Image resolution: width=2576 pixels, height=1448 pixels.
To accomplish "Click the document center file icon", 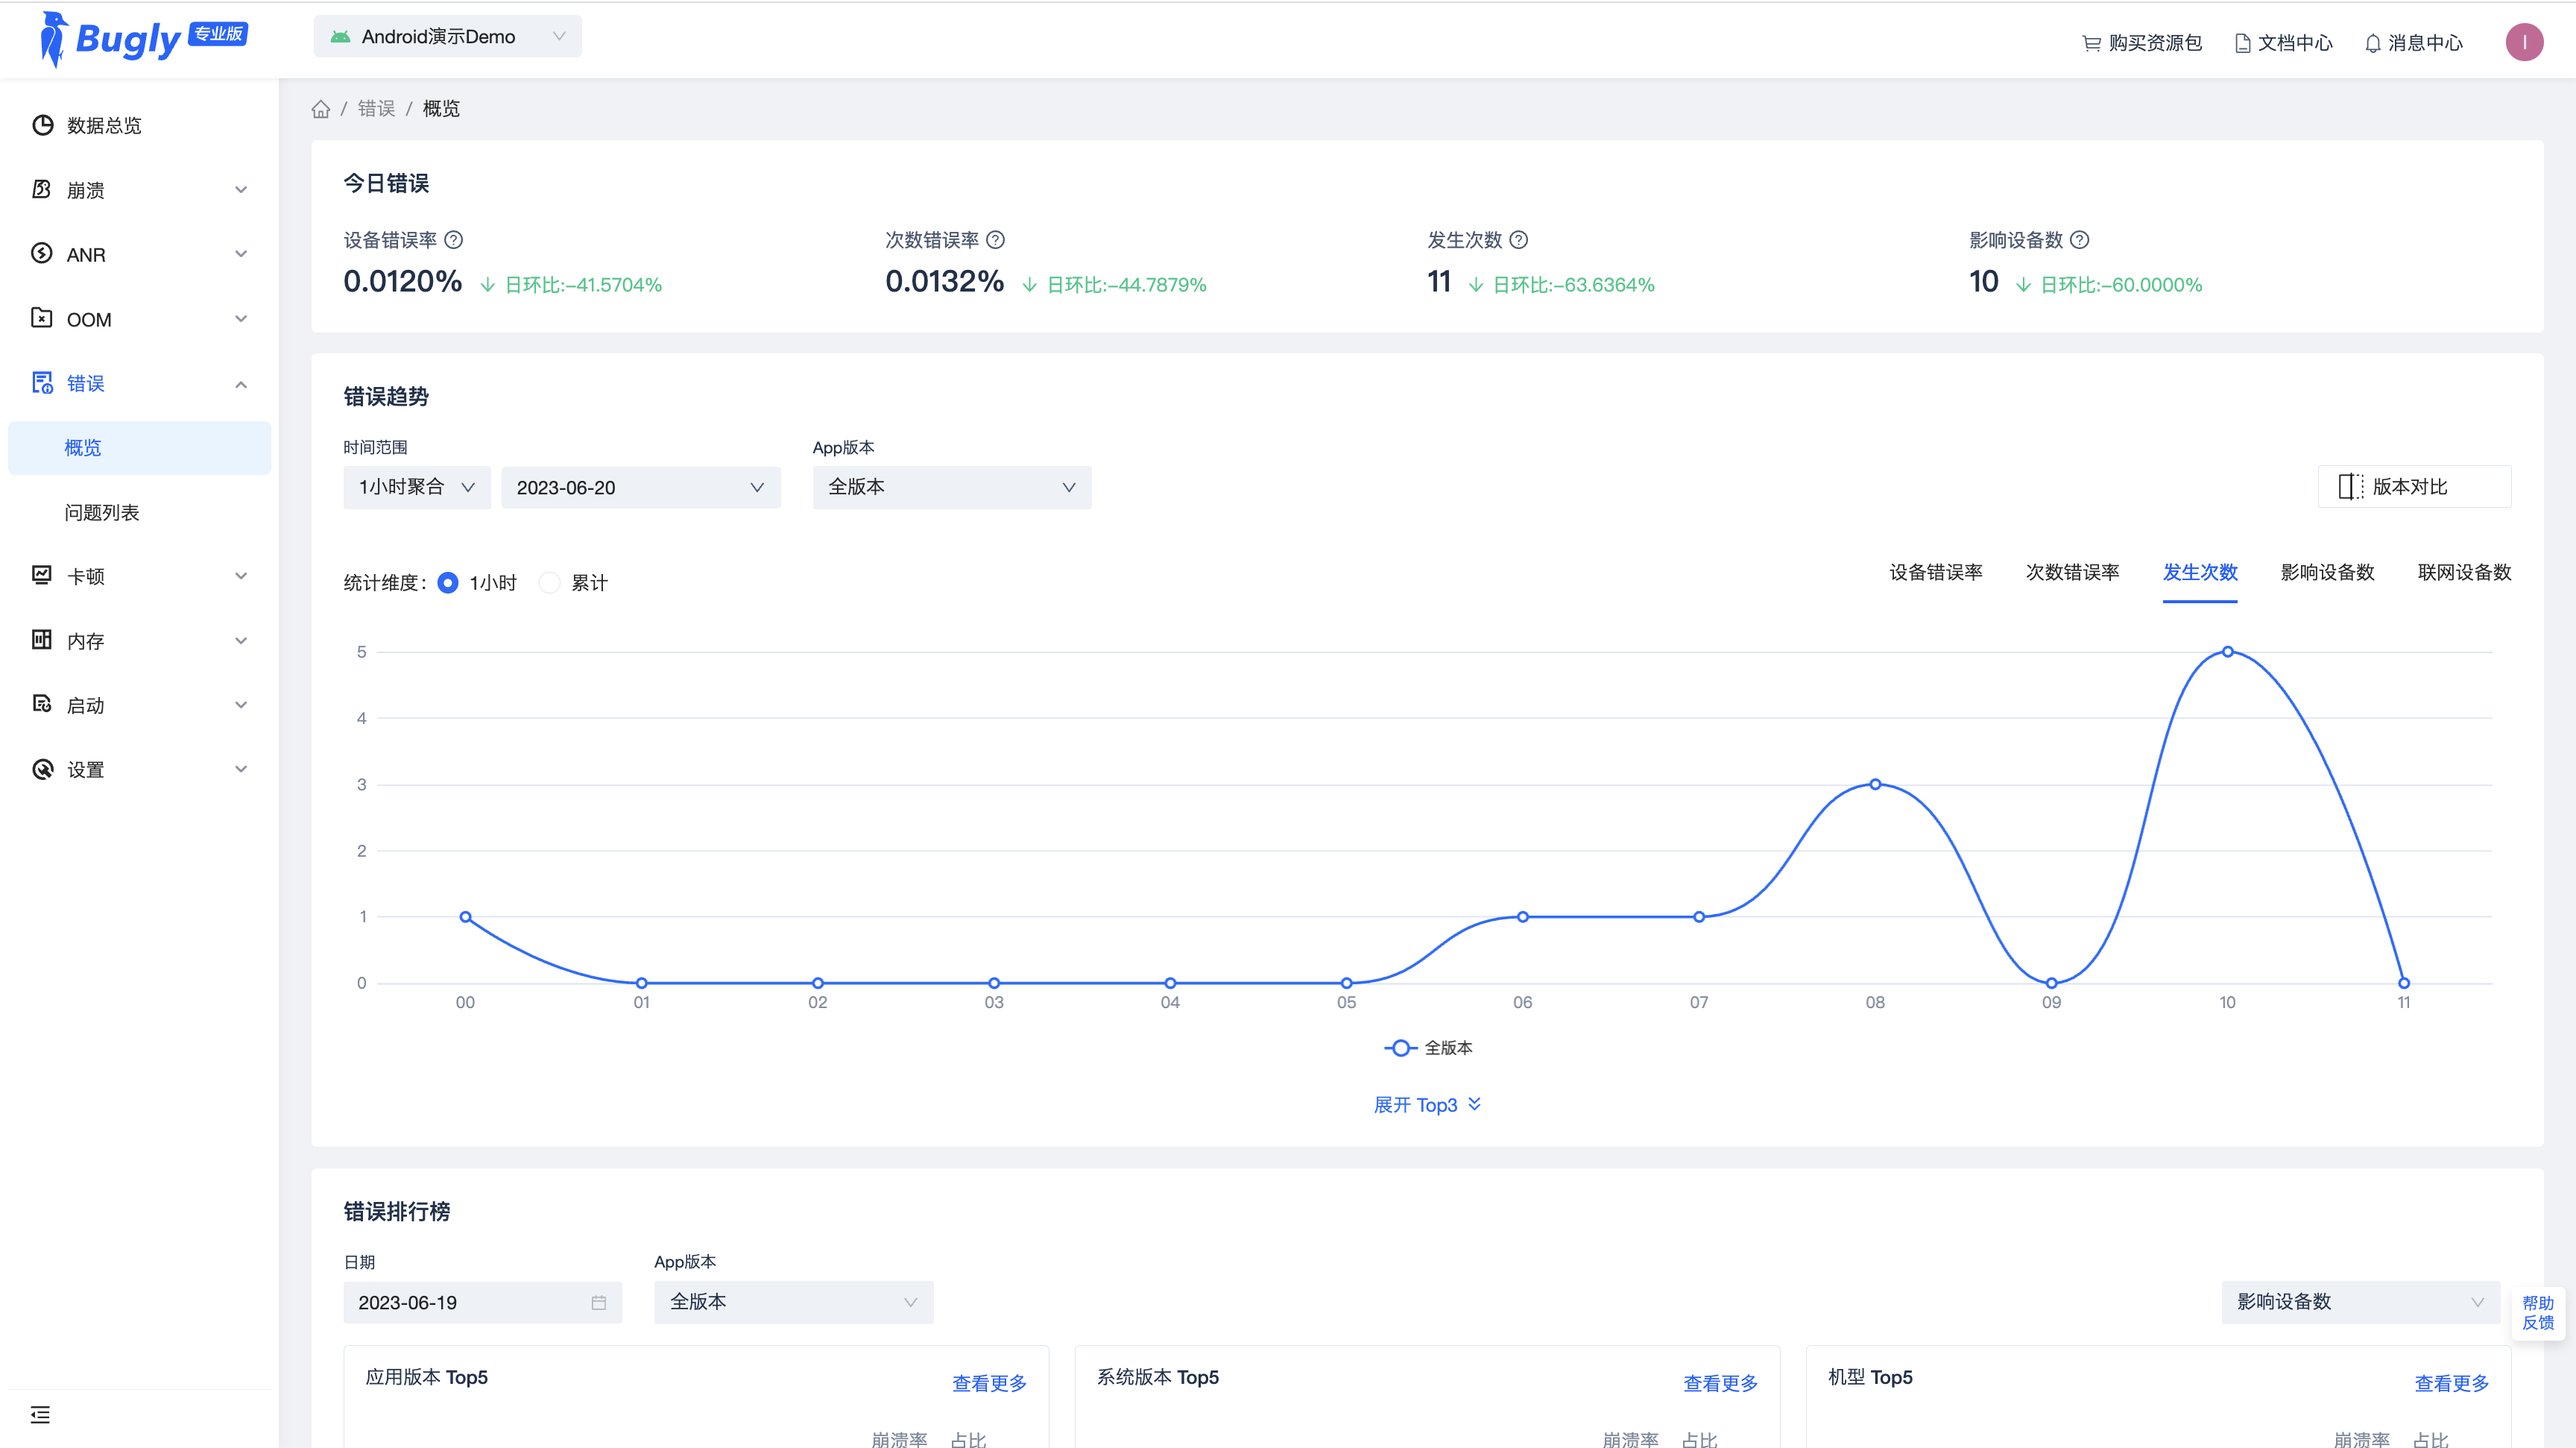I will point(2242,43).
